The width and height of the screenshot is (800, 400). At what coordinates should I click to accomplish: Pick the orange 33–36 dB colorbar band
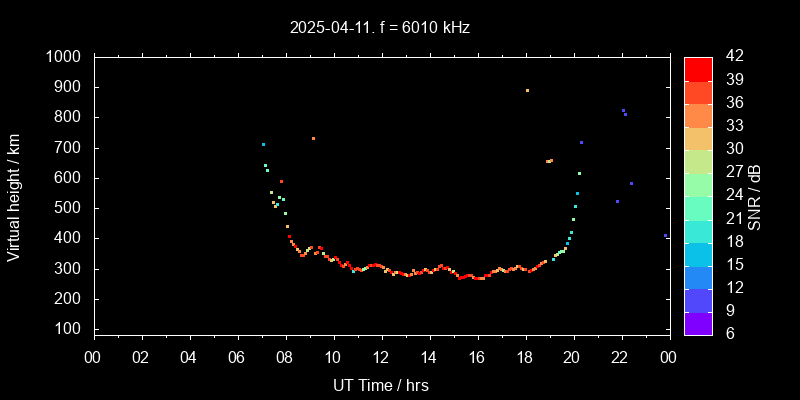click(x=698, y=115)
